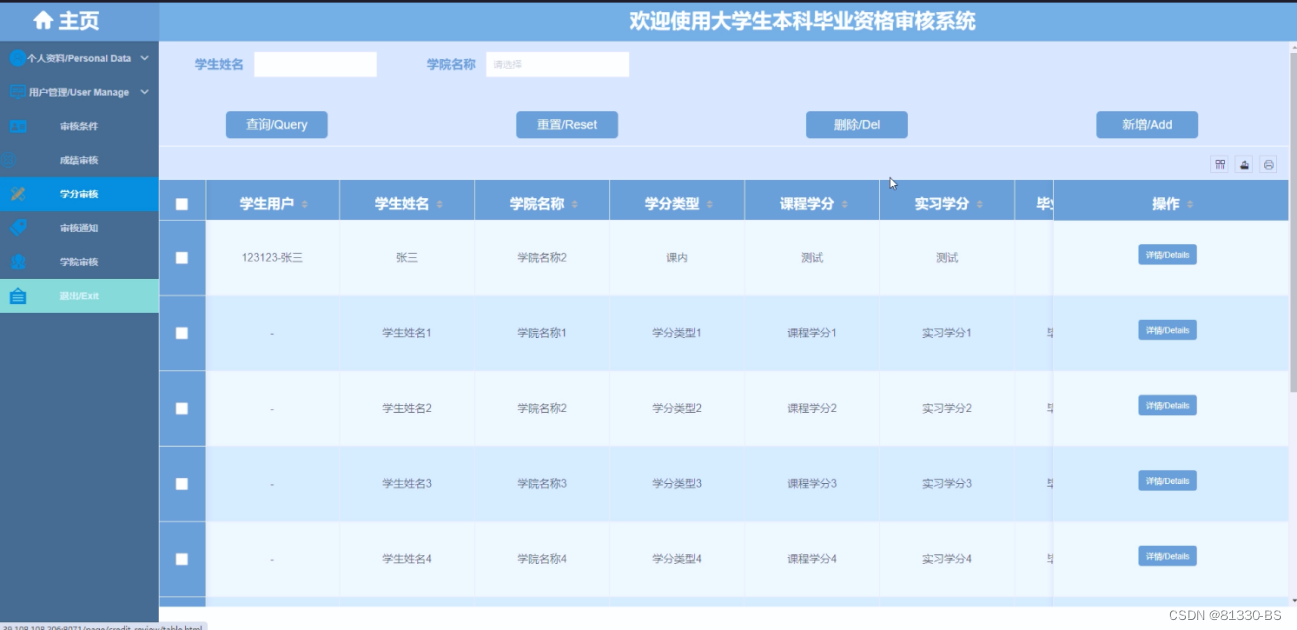Sort by 学院名称 column arrows
1297x630 pixels.
point(575,204)
